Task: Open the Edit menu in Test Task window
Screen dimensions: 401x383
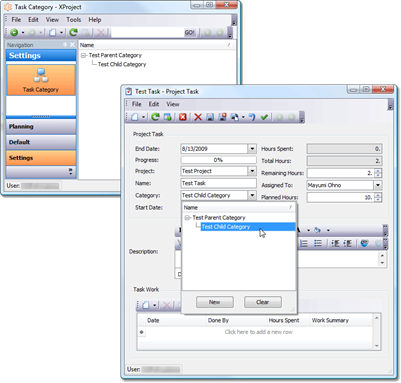Action: [154, 104]
